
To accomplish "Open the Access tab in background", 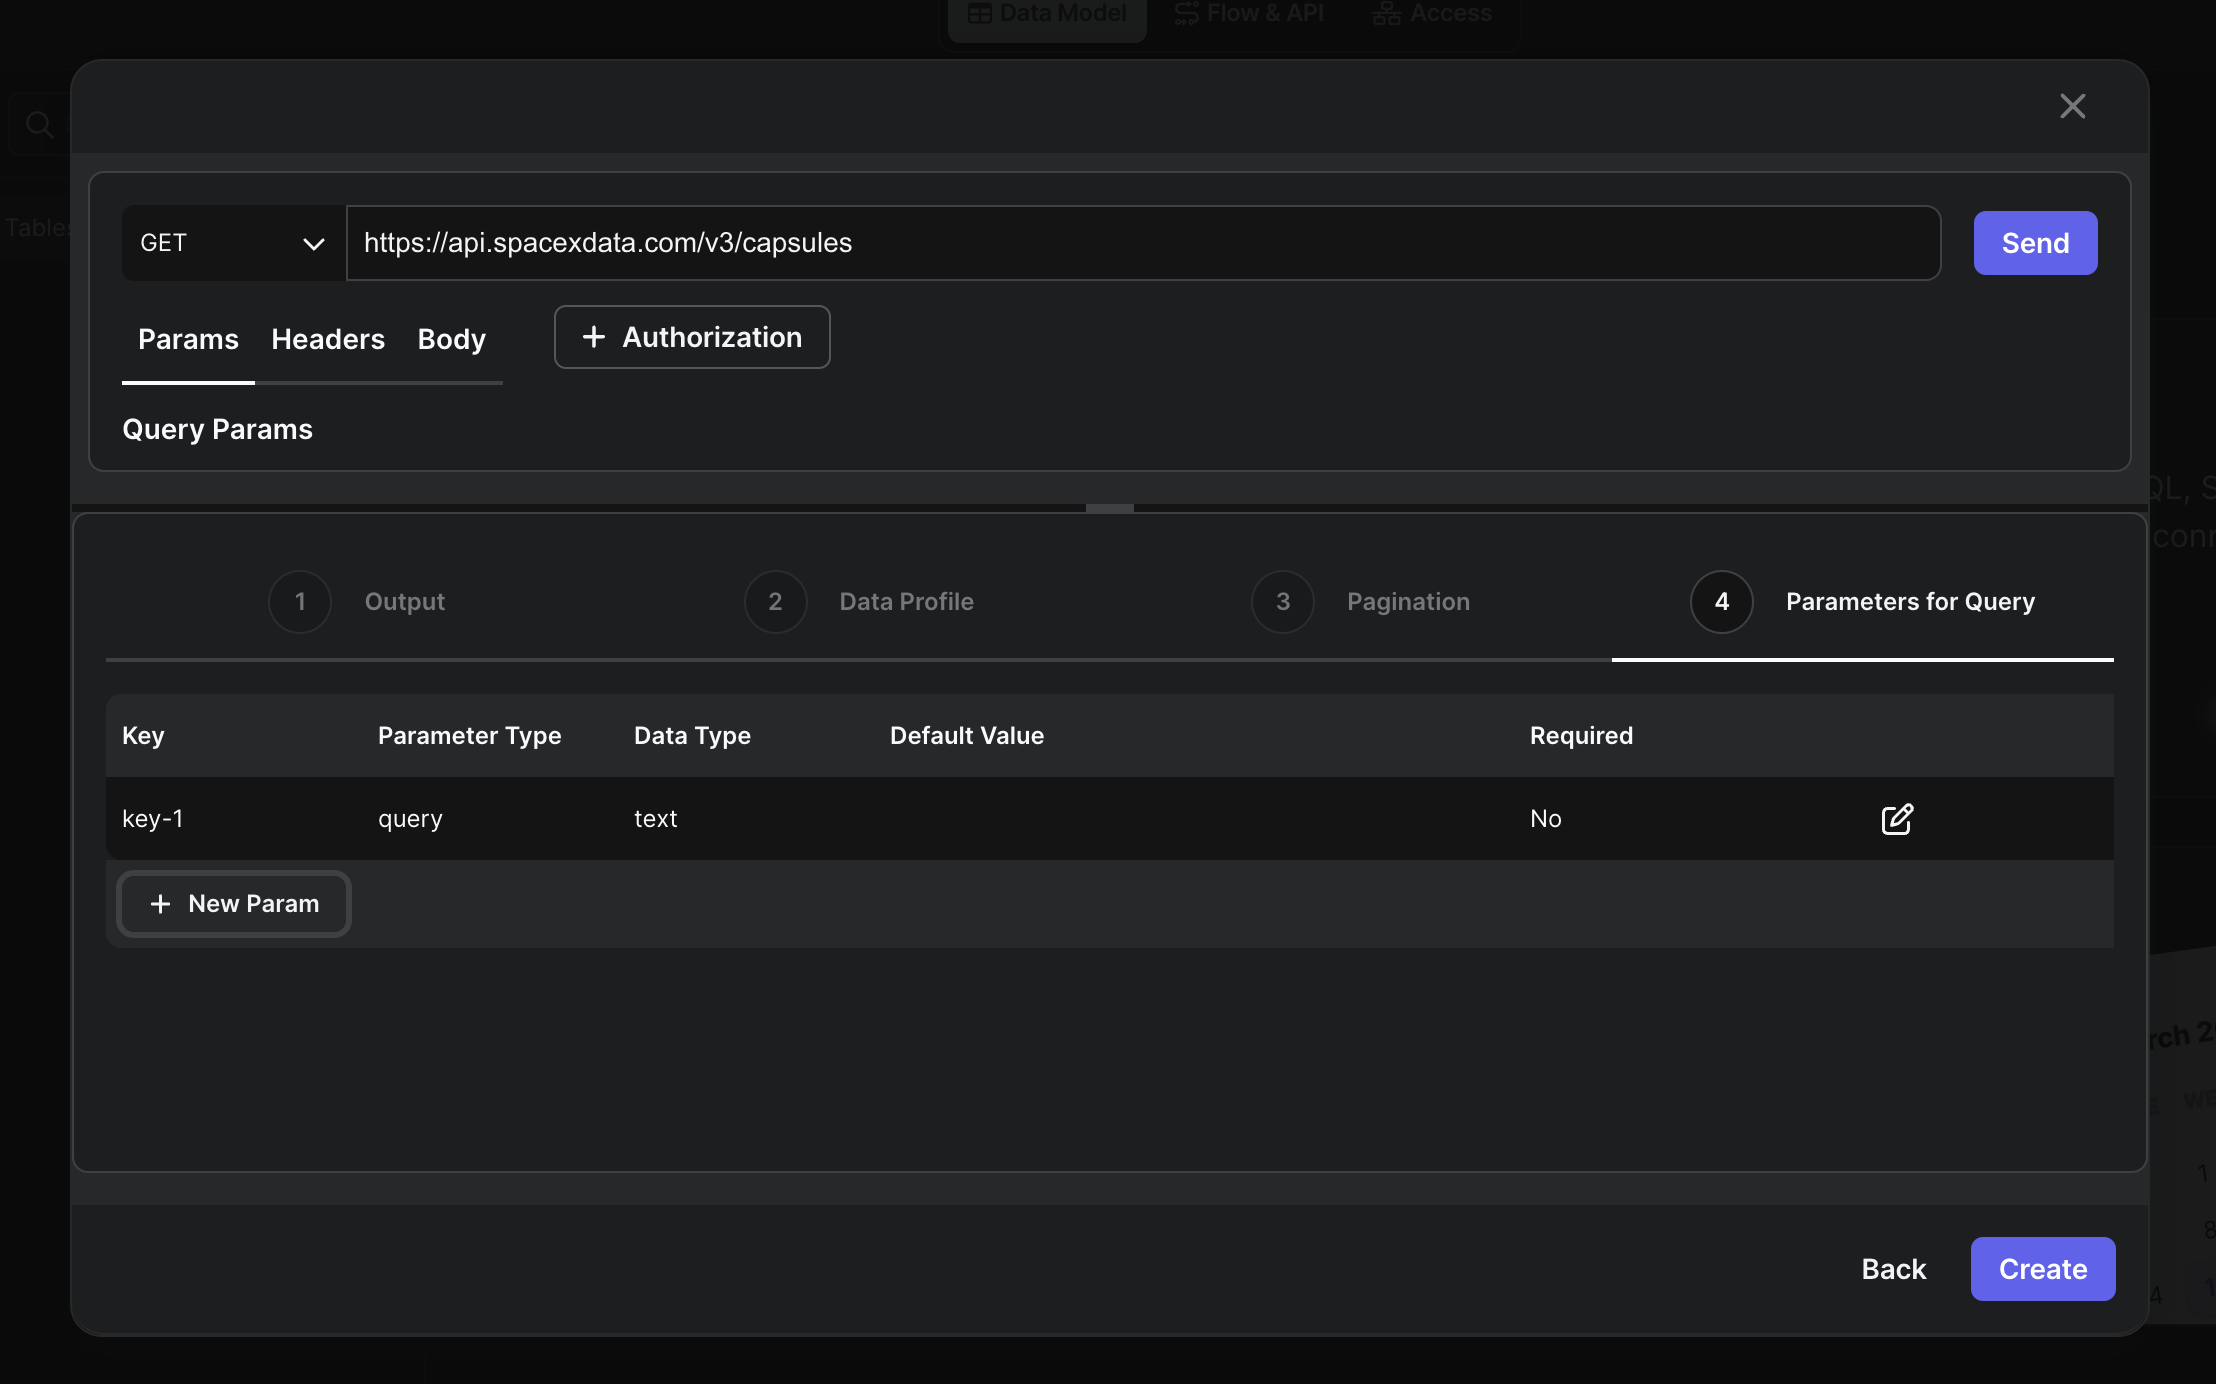I will coord(1432,14).
